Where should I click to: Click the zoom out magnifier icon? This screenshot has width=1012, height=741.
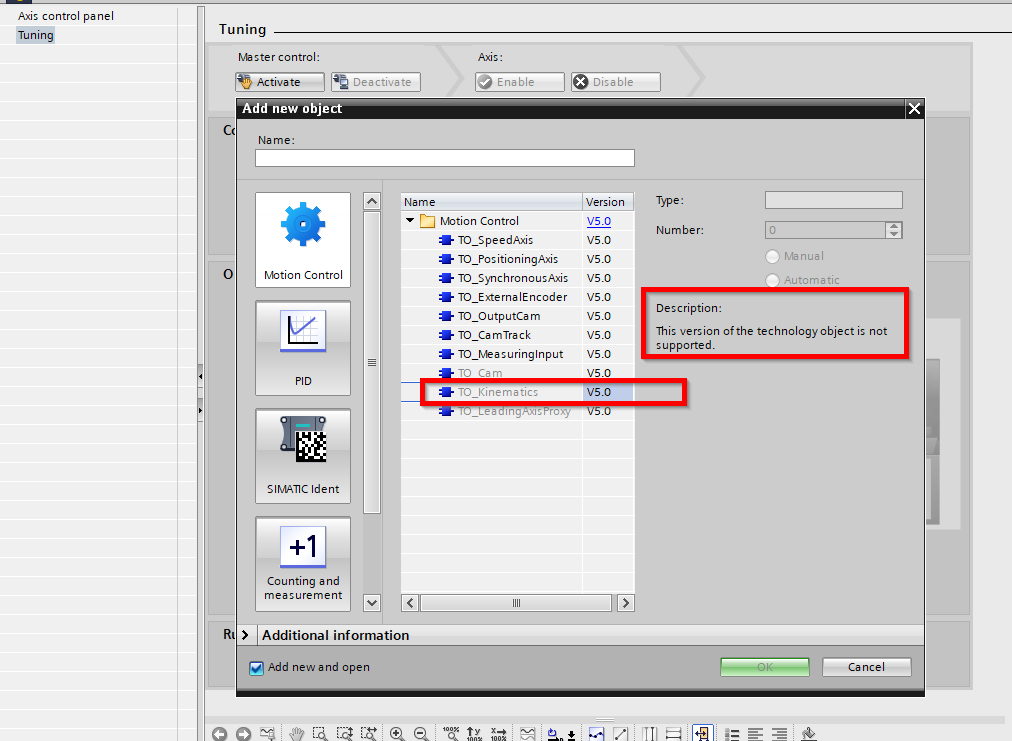[x=421, y=733]
